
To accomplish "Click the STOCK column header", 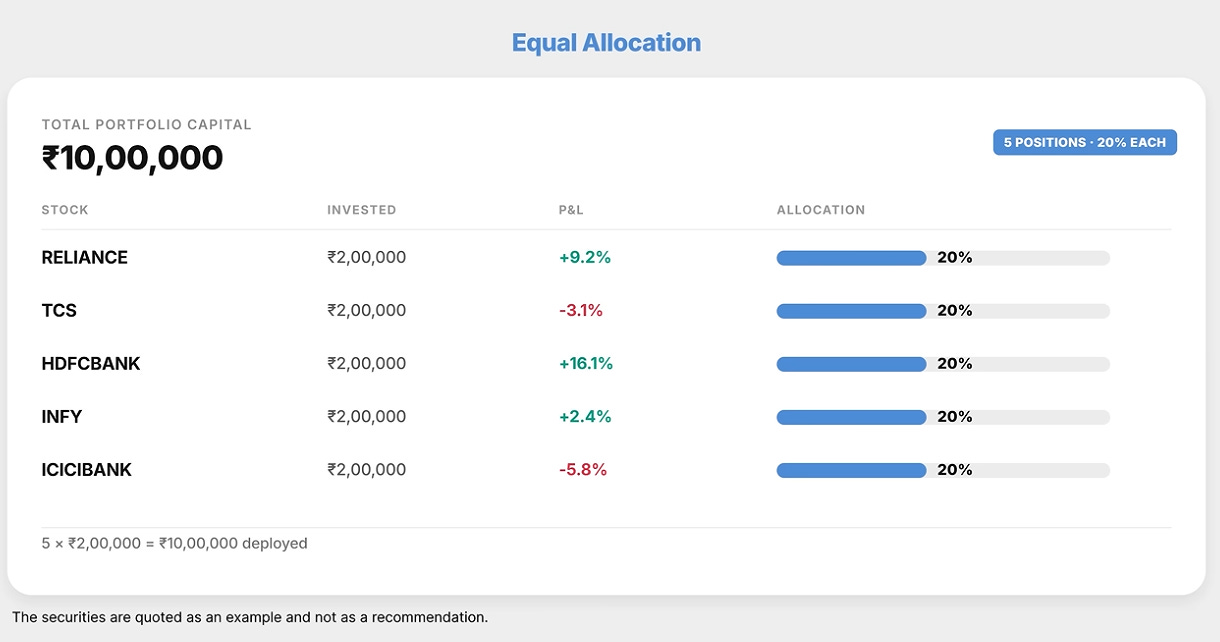I will 65,210.
